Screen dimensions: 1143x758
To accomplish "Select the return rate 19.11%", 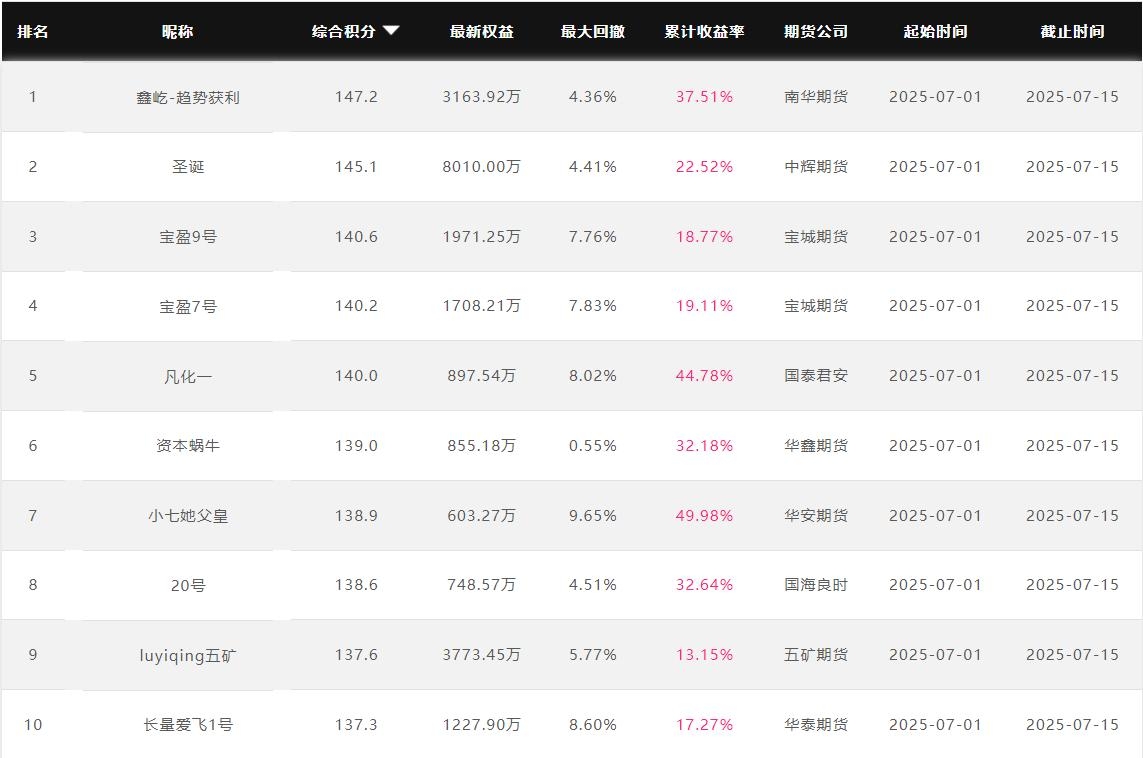I will (x=704, y=306).
